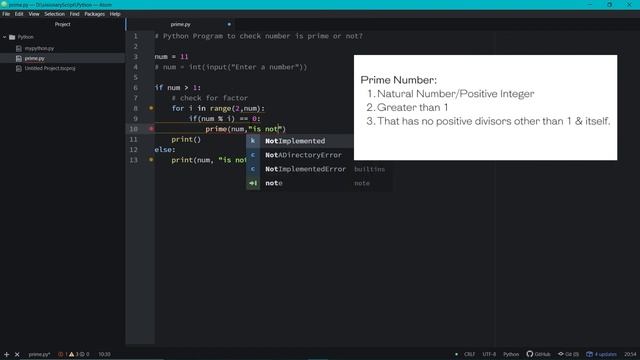Image resolution: width=640 pixels, height=360 pixels.
Task: Change the CRLF line ending setting
Action: pyautogui.click(x=469, y=354)
